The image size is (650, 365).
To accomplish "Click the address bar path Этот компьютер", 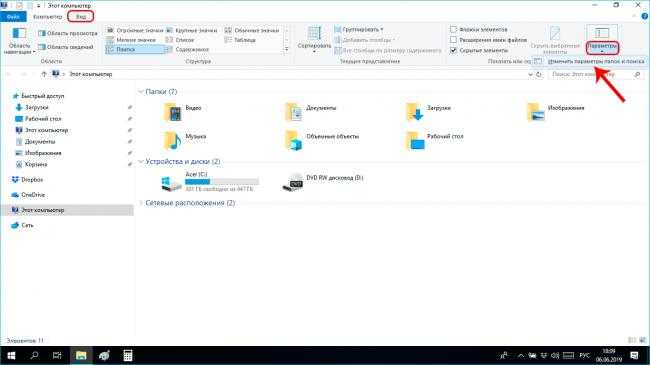I will tap(91, 74).
